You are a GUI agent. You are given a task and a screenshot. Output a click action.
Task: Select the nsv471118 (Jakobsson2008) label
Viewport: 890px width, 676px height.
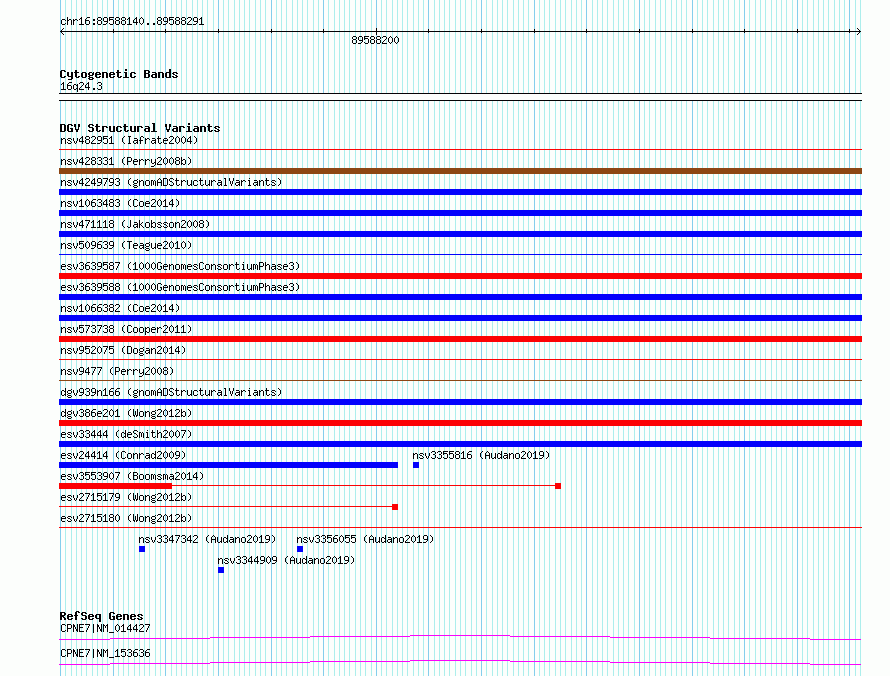point(135,224)
